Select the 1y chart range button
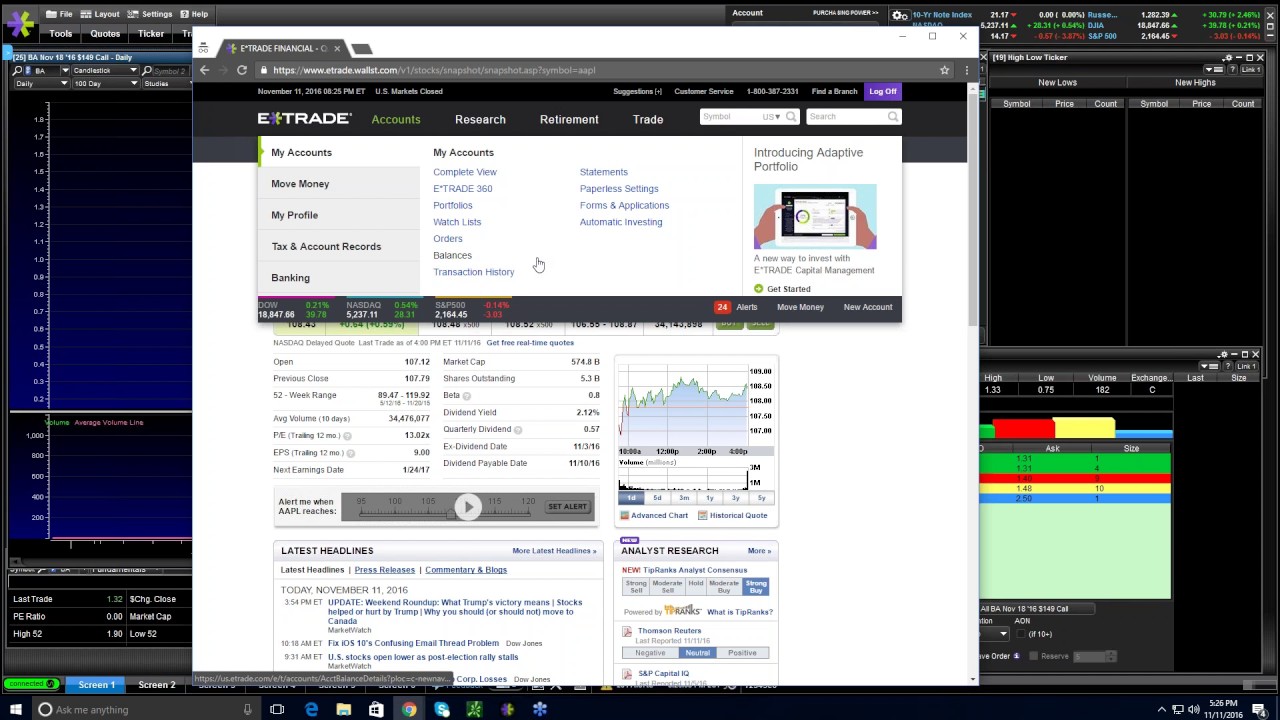Screen dimensions: 1280x720 pos(709,497)
